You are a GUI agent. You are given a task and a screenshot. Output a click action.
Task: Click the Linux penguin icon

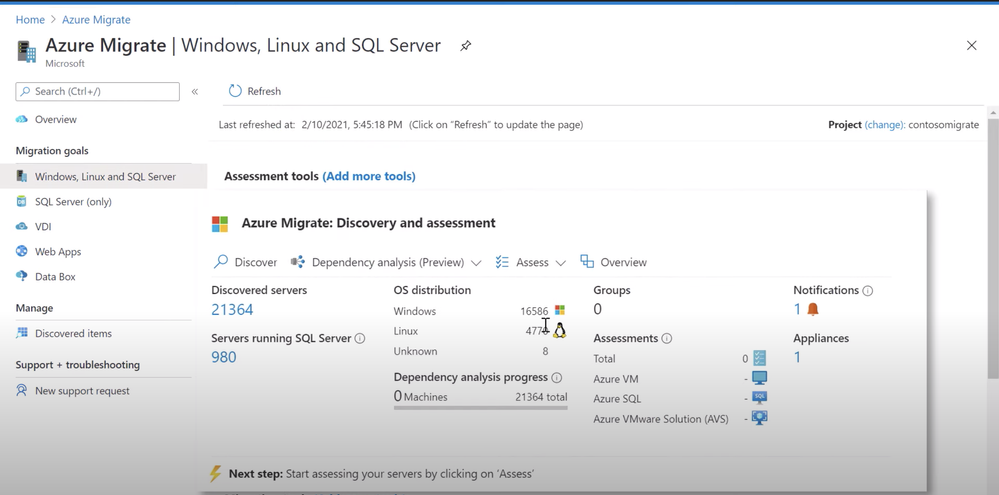pos(559,330)
